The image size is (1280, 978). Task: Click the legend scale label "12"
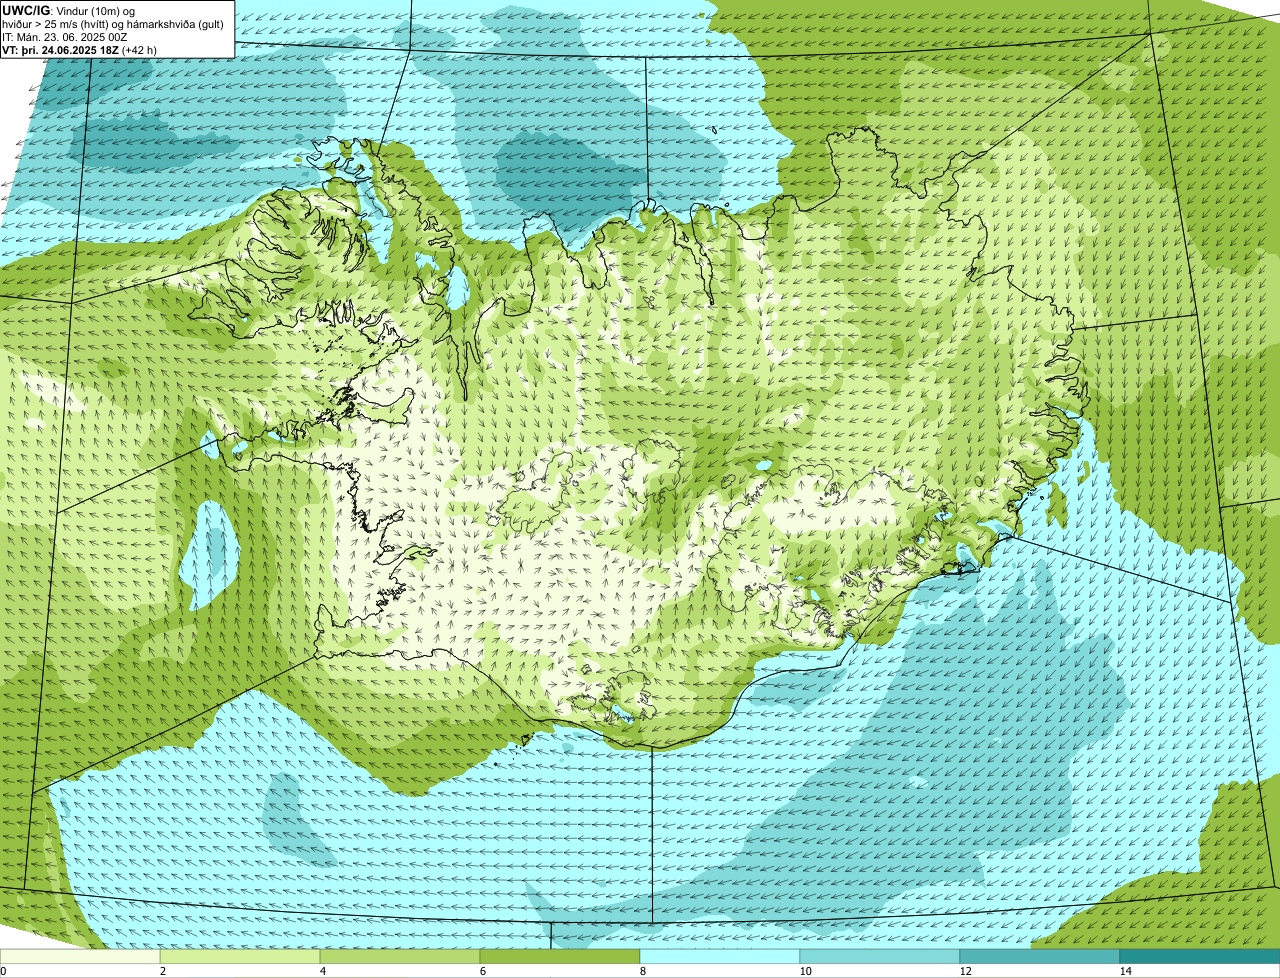coord(965,971)
